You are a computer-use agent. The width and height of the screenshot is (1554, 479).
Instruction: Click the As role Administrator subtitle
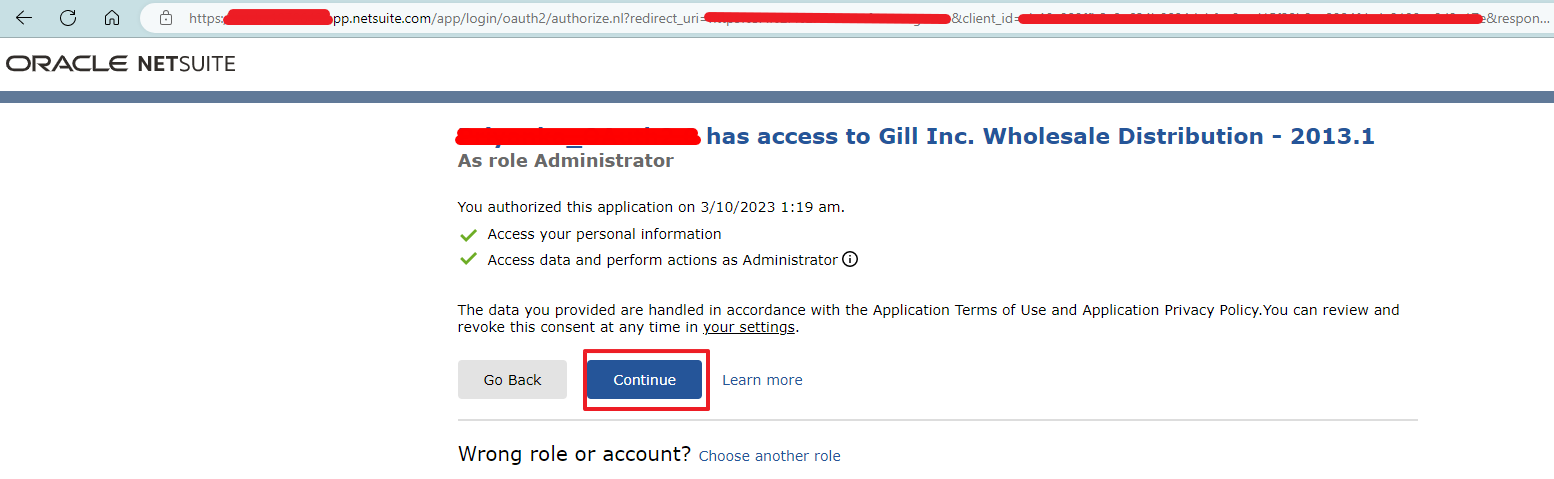565,161
